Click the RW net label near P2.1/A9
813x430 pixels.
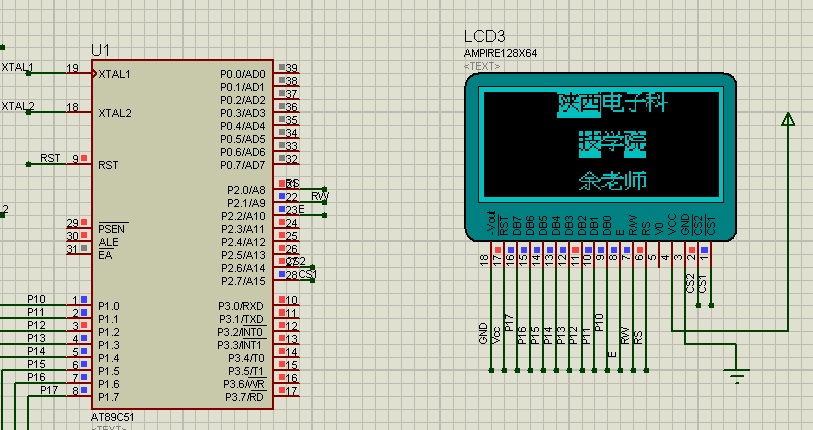[318, 196]
